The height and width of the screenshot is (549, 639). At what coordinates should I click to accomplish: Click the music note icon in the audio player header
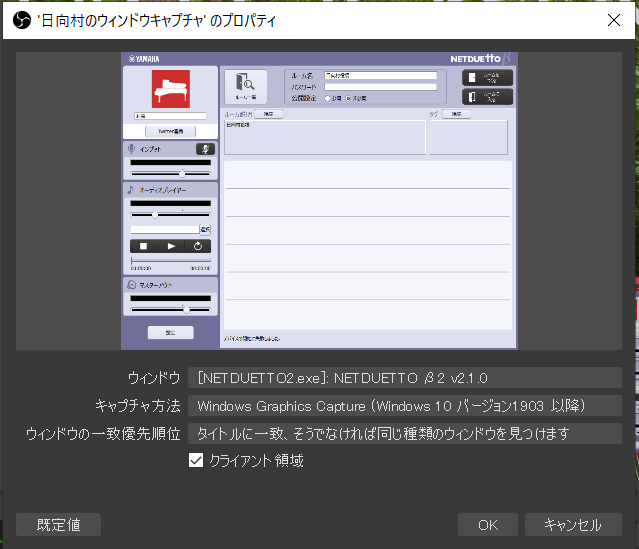tap(131, 190)
